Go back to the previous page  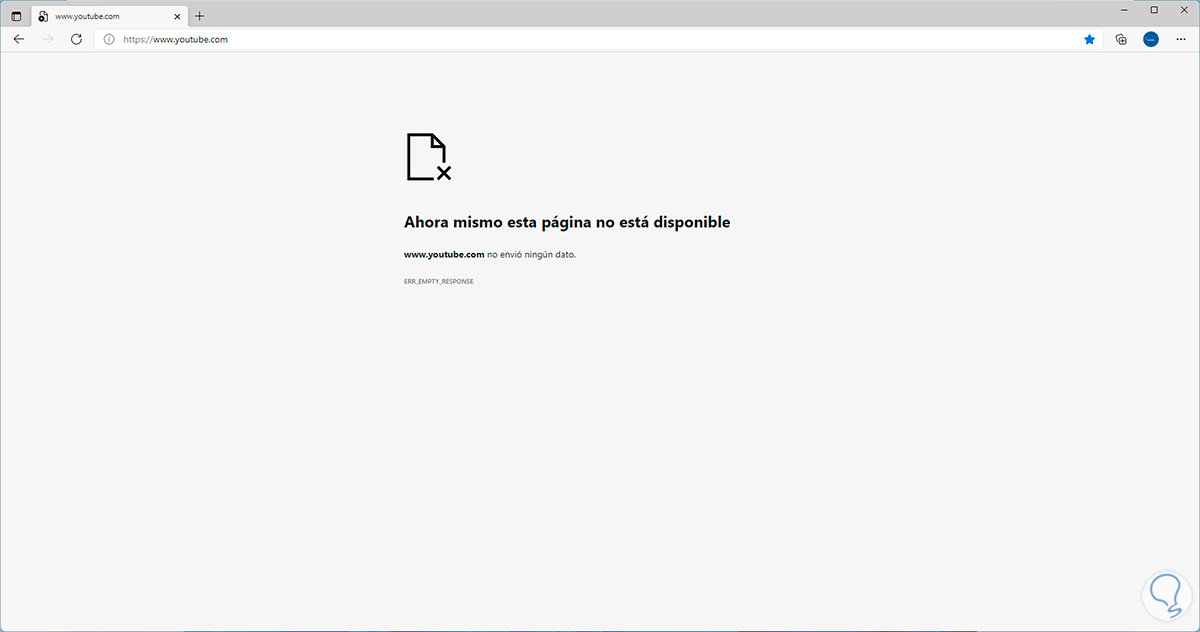(x=18, y=39)
